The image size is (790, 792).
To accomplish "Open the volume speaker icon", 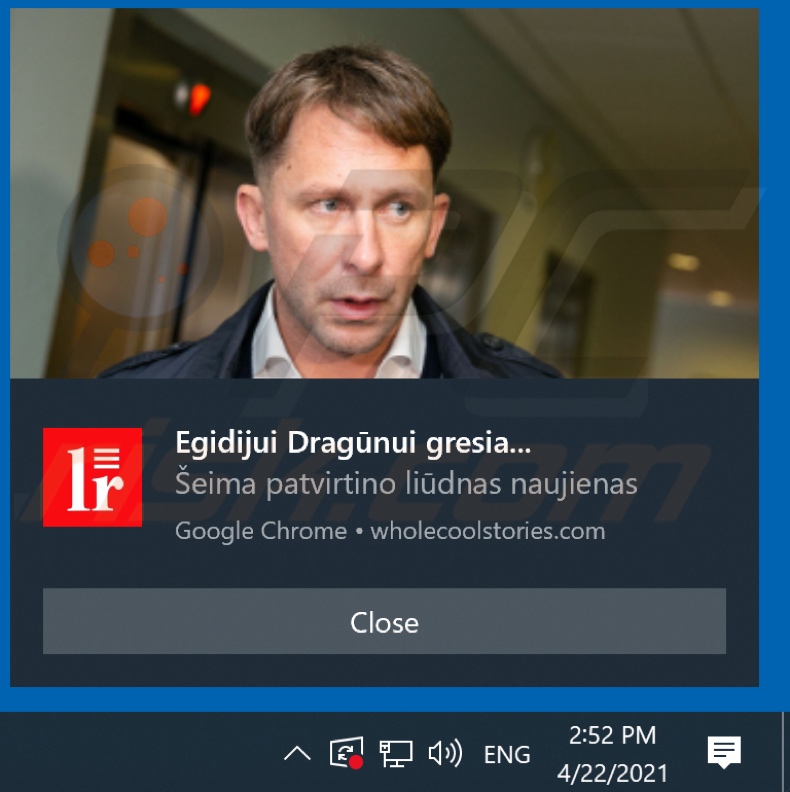I will (x=445, y=753).
